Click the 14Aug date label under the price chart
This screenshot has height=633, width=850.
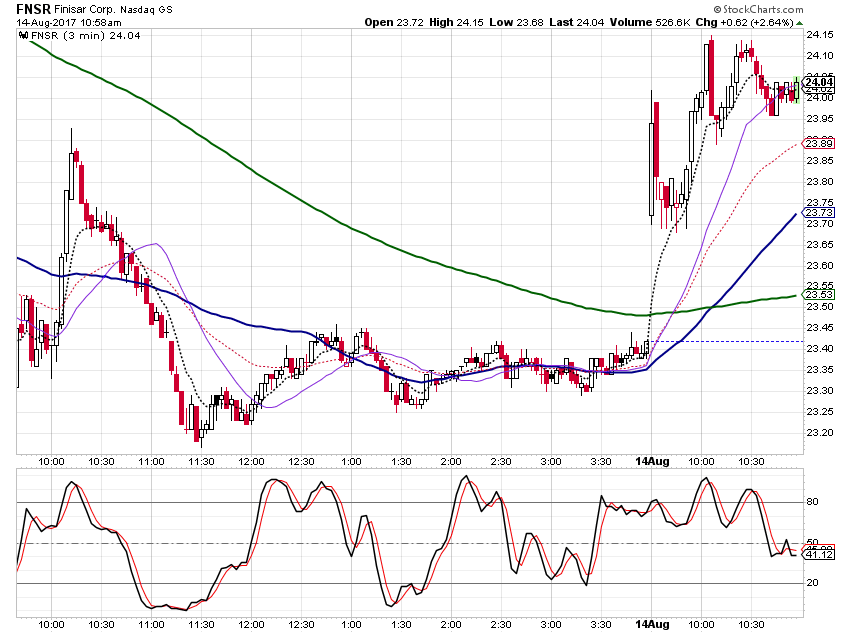[652, 461]
